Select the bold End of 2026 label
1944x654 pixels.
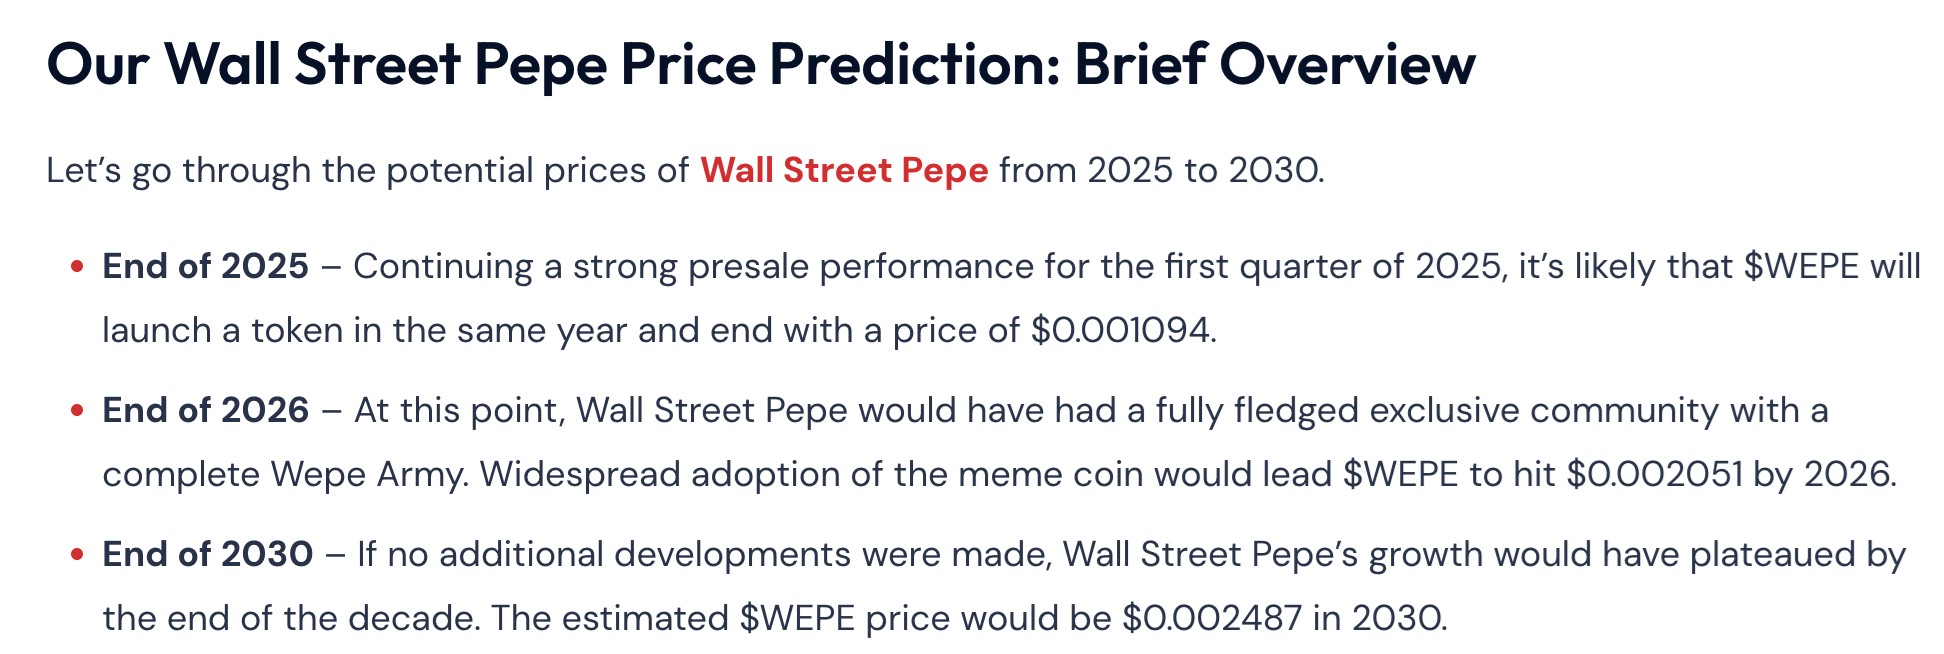(x=206, y=410)
